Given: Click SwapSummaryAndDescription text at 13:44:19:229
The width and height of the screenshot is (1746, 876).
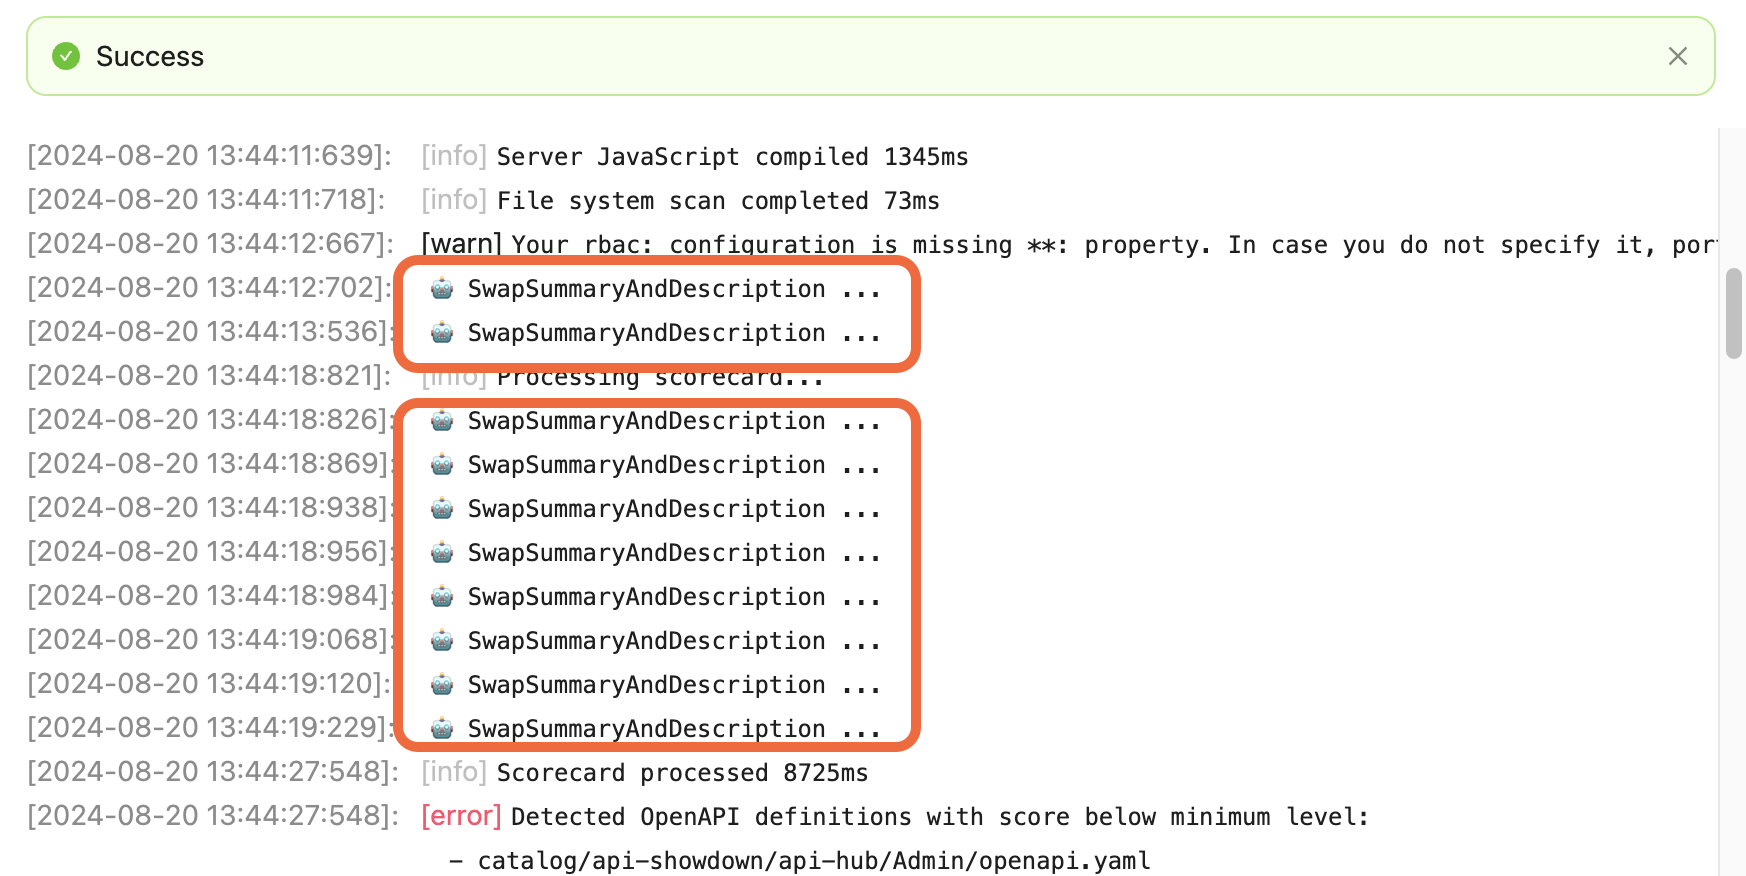Looking at the screenshot, I should tap(647, 729).
